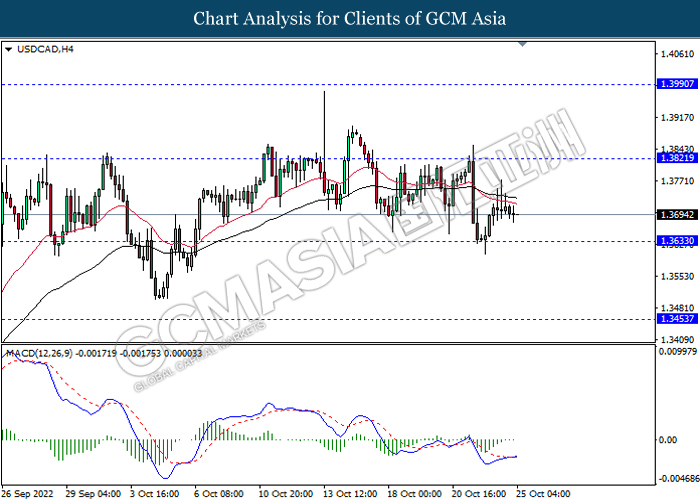This screenshot has height=500, width=700.
Task: Select the 1.36330 support level label
Action: (x=677, y=241)
